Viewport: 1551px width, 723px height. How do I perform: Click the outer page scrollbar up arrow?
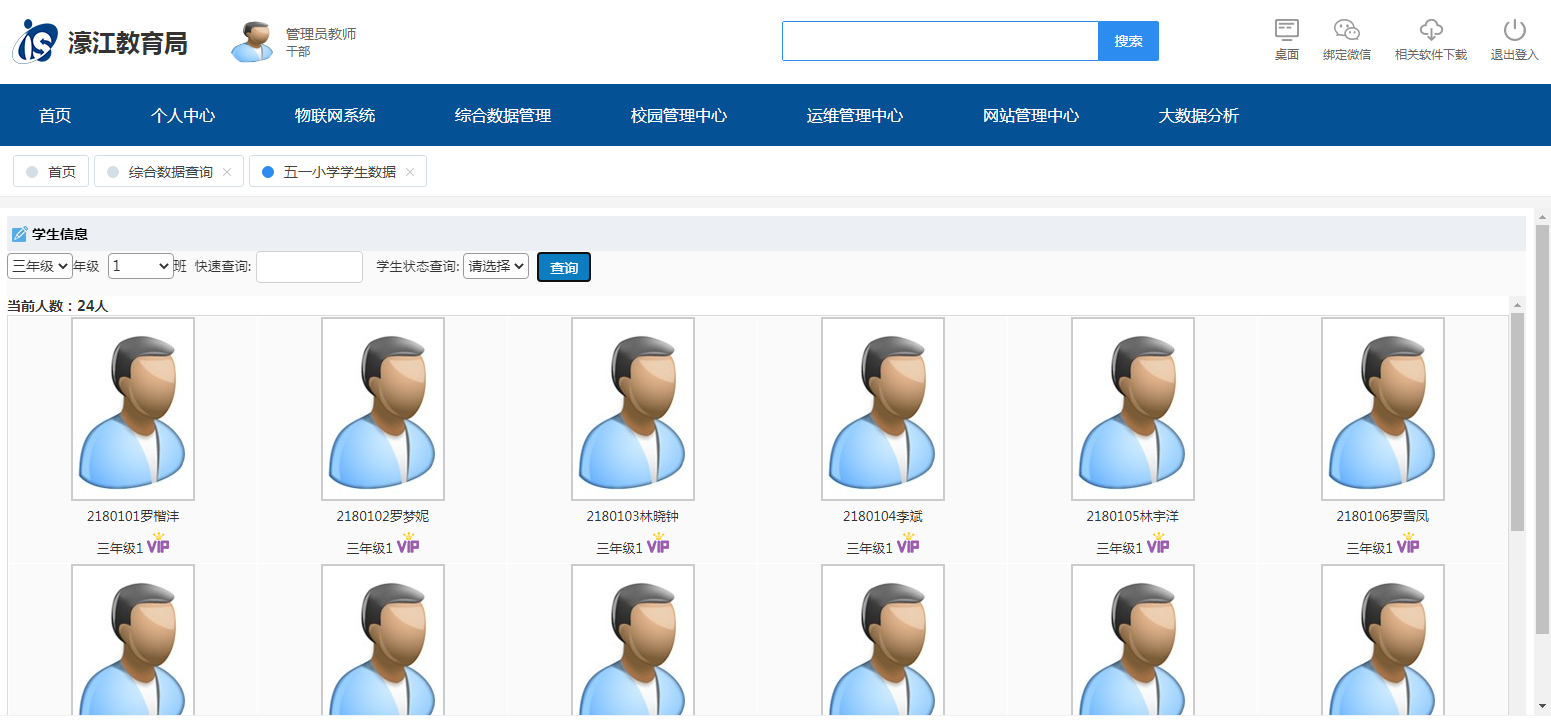click(1542, 216)
